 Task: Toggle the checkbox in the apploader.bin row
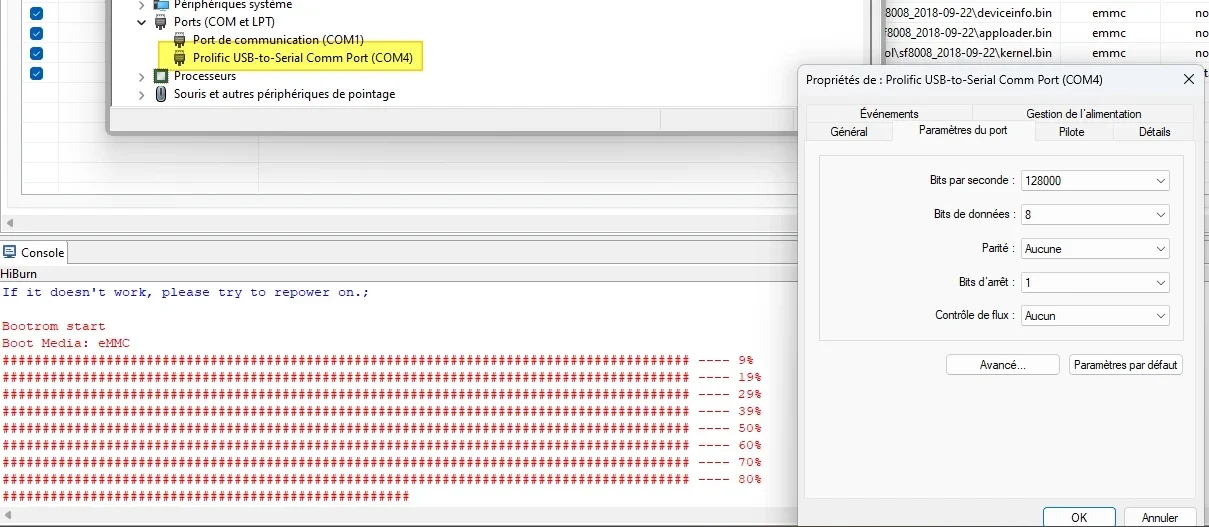36,34
